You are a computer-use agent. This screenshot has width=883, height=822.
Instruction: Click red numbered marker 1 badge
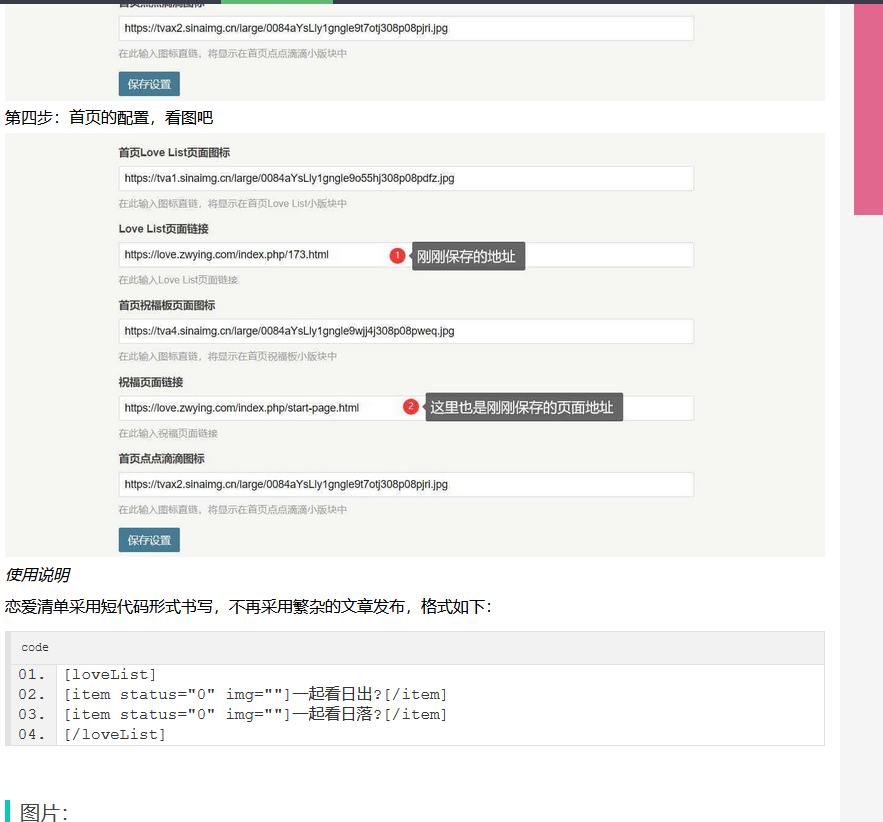[397, 256]
